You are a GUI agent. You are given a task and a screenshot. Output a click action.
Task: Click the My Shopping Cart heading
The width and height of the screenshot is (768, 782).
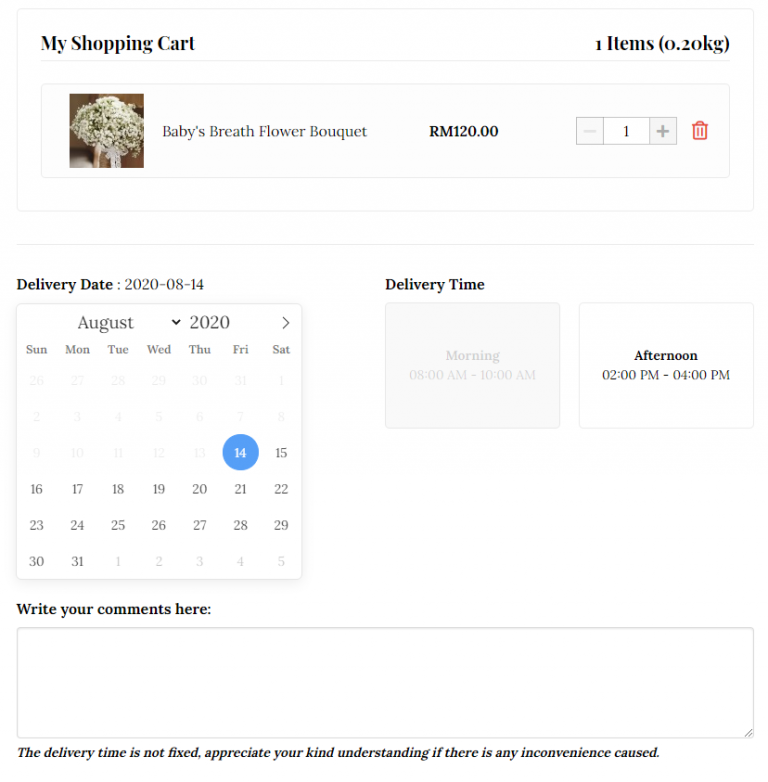click(x=118, y=43)
